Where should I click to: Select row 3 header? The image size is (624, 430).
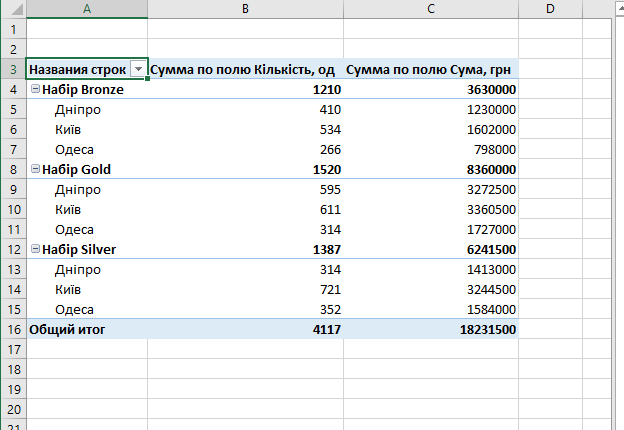[x=14, y=69]
